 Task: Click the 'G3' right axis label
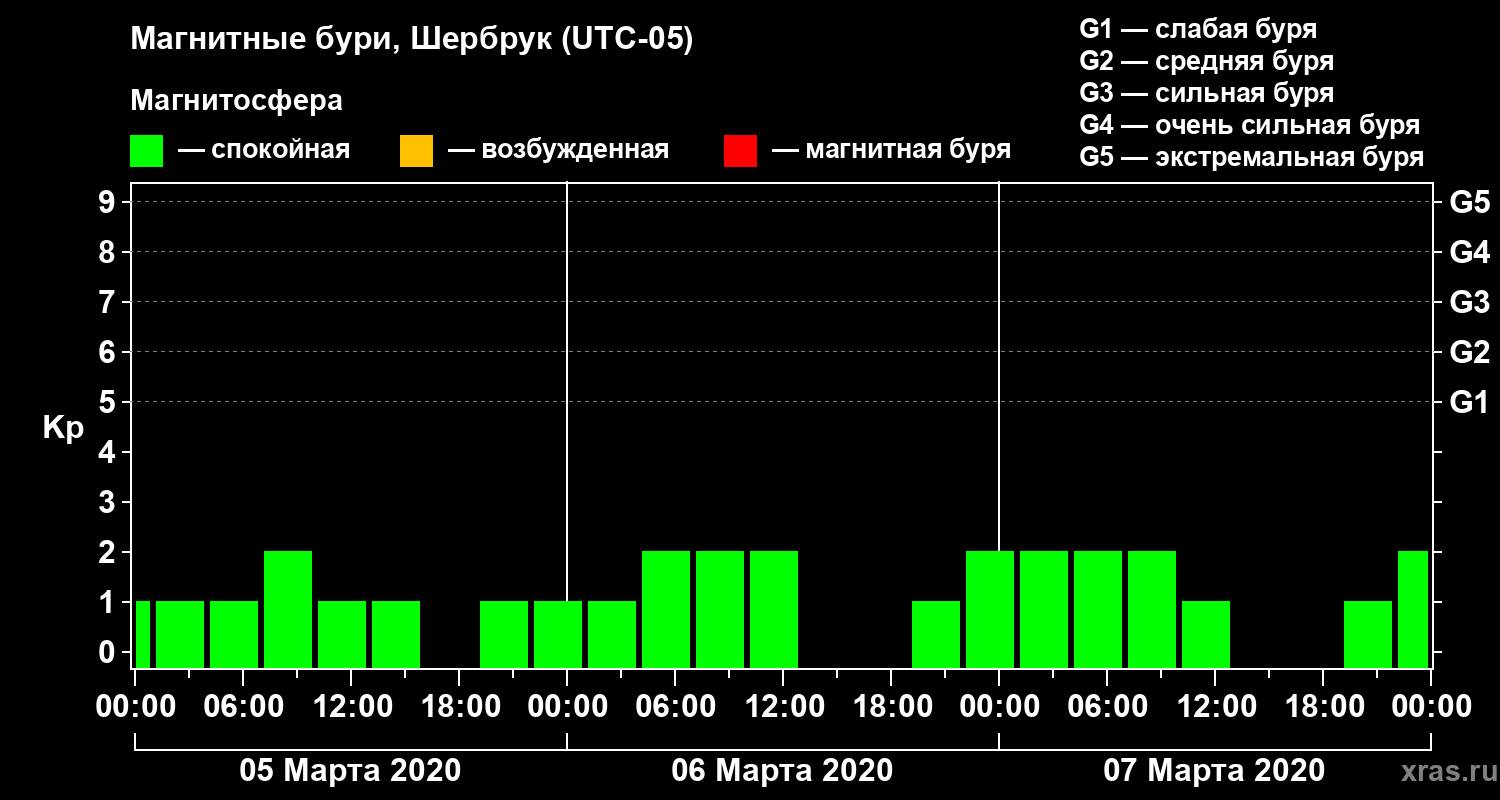(1469, 302)
